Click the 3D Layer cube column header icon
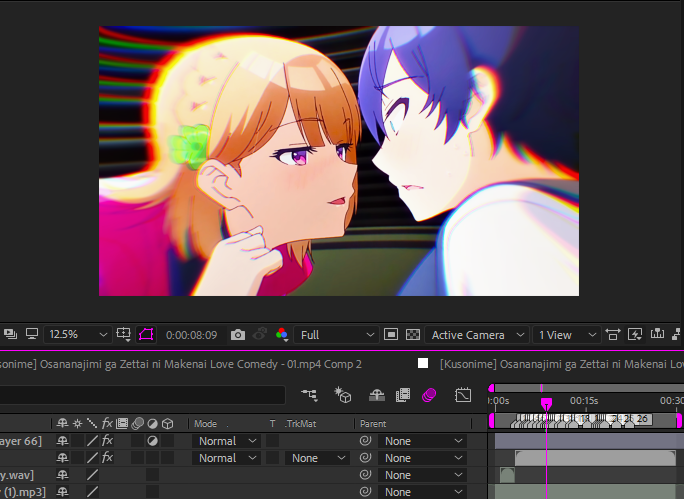This screenshot has width=684, height=499. pyautogui.click(x=168, y=423)
